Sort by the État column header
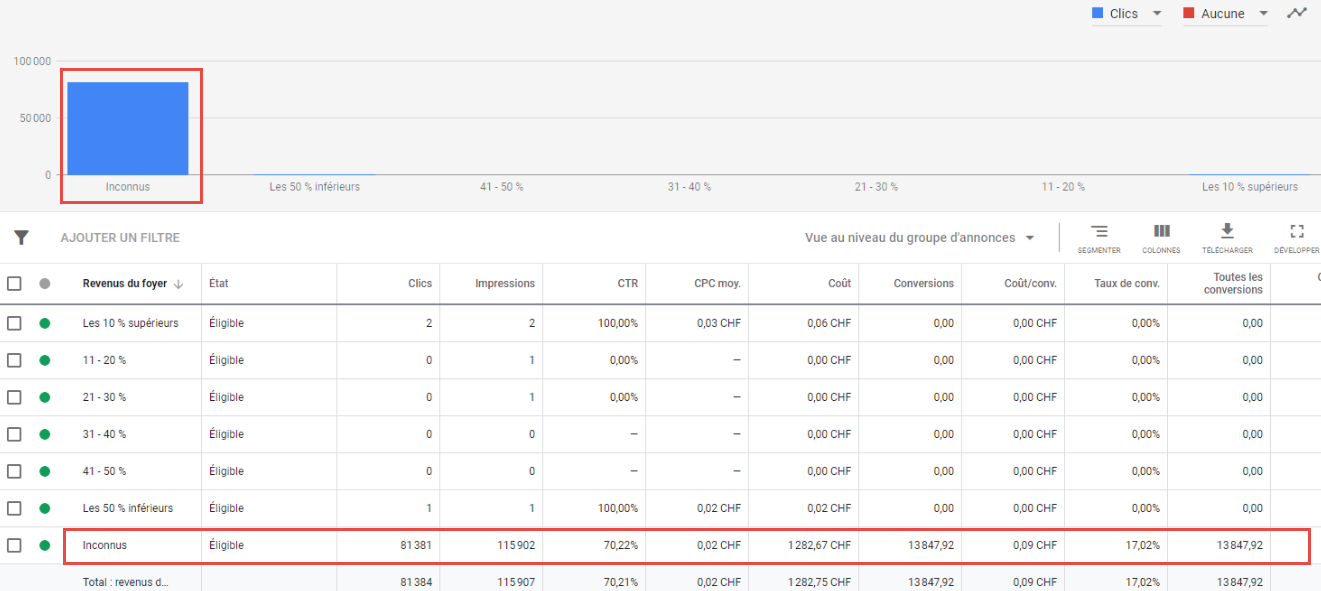The width and height of the screenshot is (1321, 591). [219, 284]
